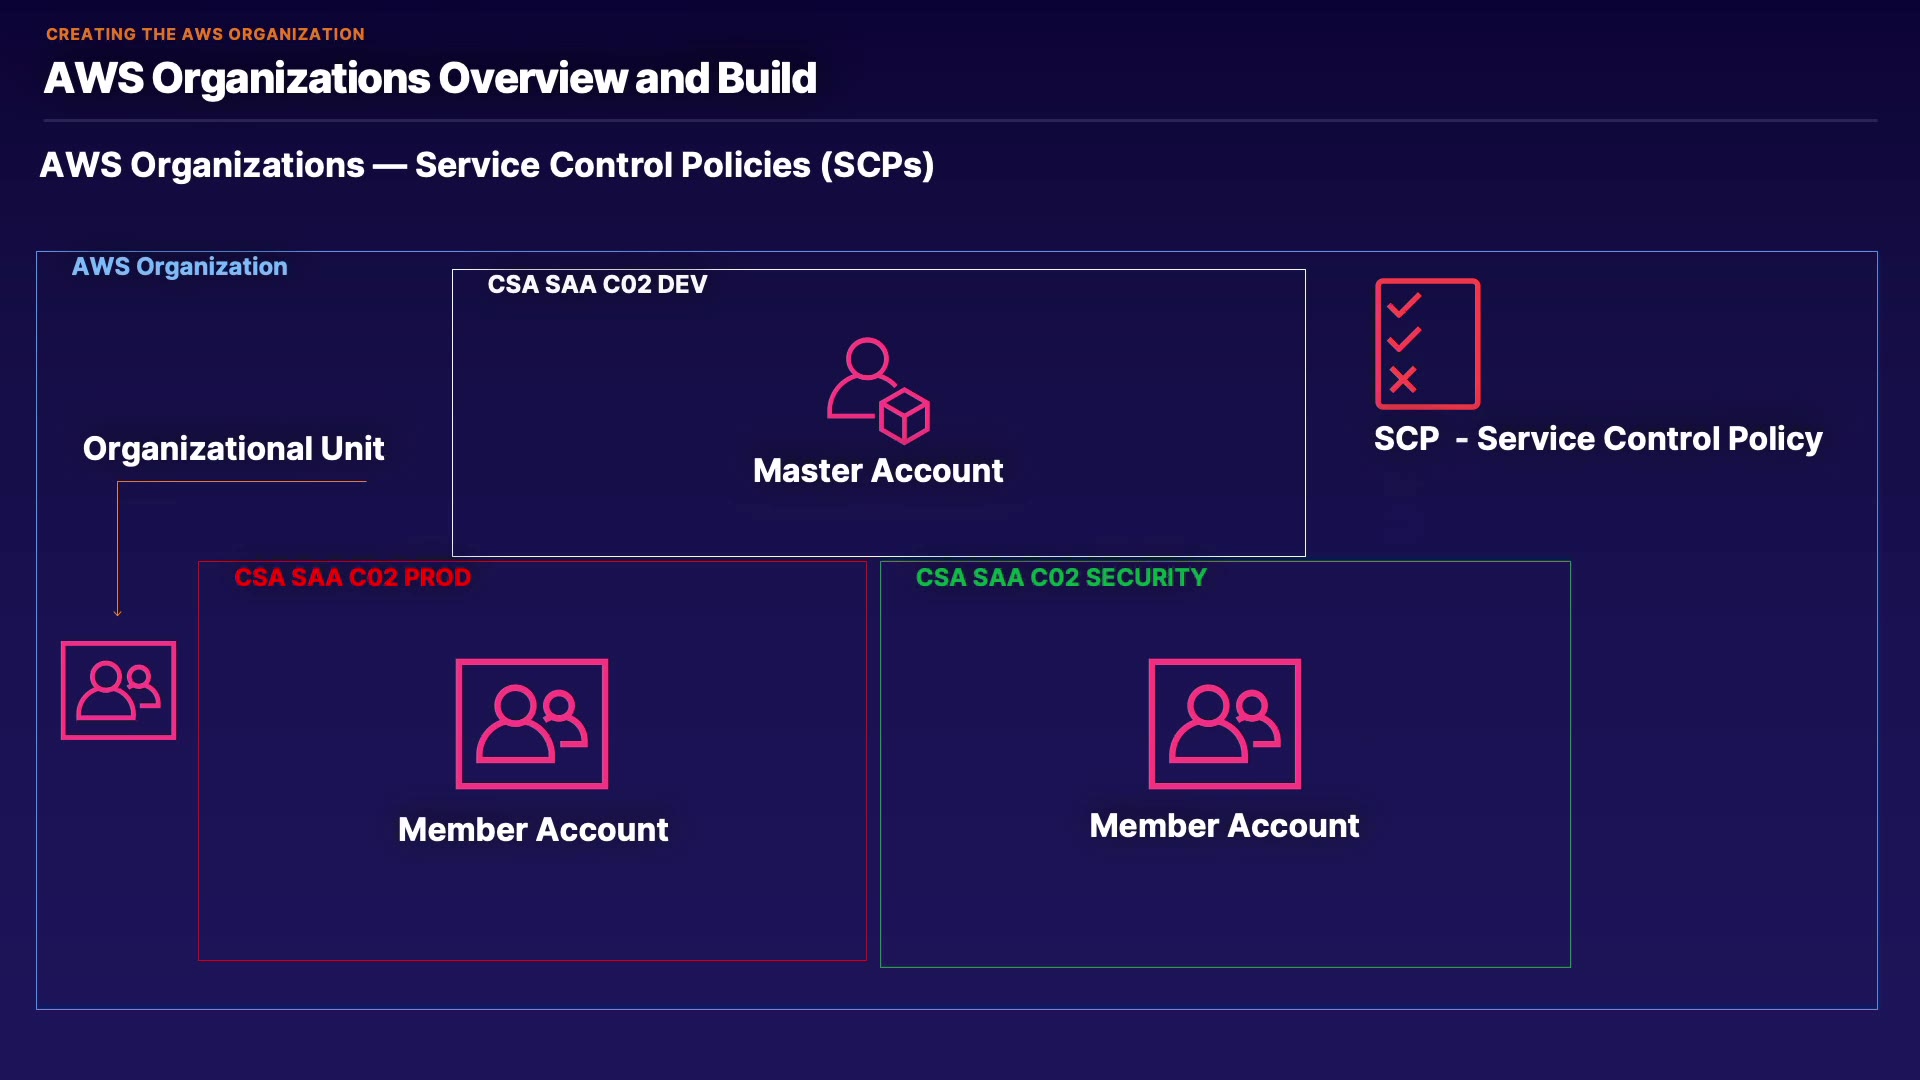This screenshot has height=1080, width=1920.
Task: Click the top checkmark in SCP icon
Action: (1404, 304)
